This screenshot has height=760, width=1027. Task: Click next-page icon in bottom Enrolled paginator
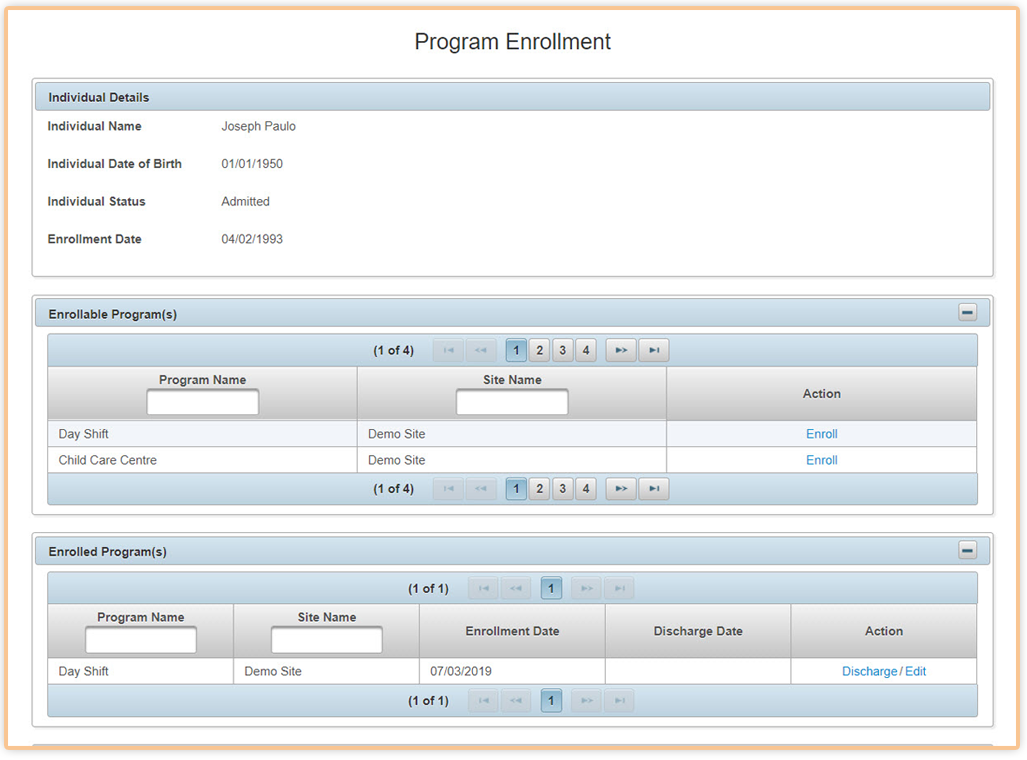tap(586, 700)
